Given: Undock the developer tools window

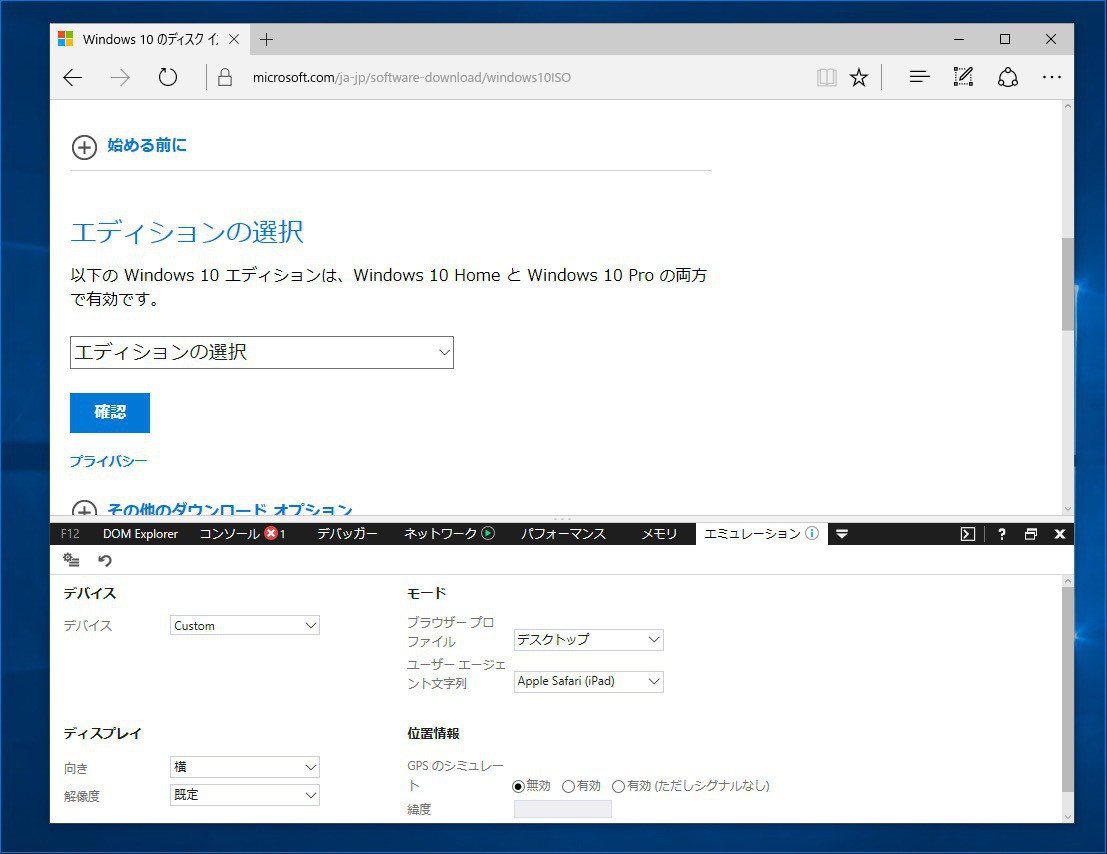Looking at the screenshot, I should tap(1031, 534).
